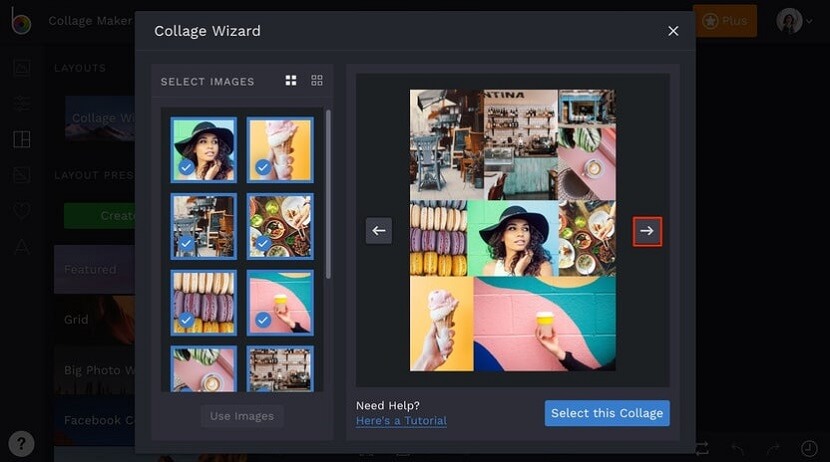Go back to previous collage layout arrow
Viewport: 830px width, 462px height.
378,231
